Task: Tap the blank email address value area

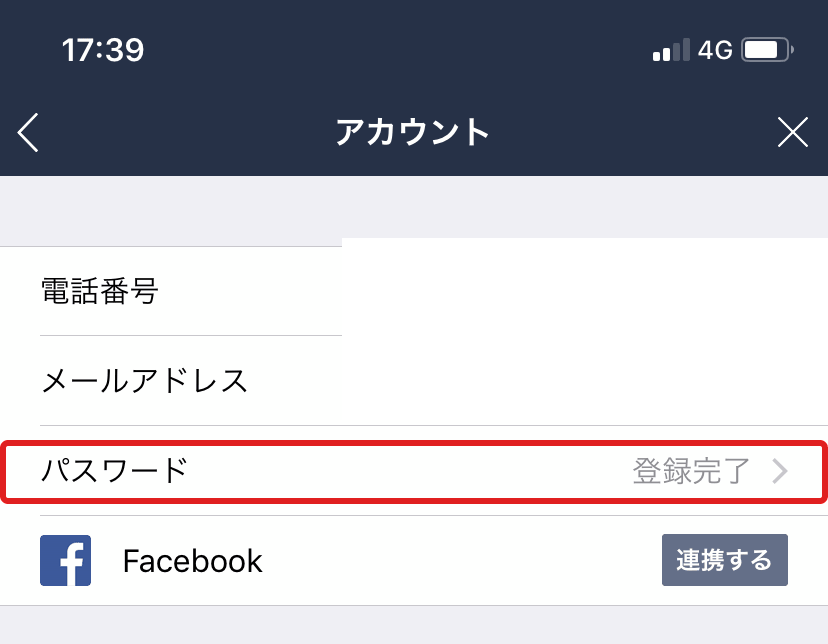Action: (x=539, y=381)
